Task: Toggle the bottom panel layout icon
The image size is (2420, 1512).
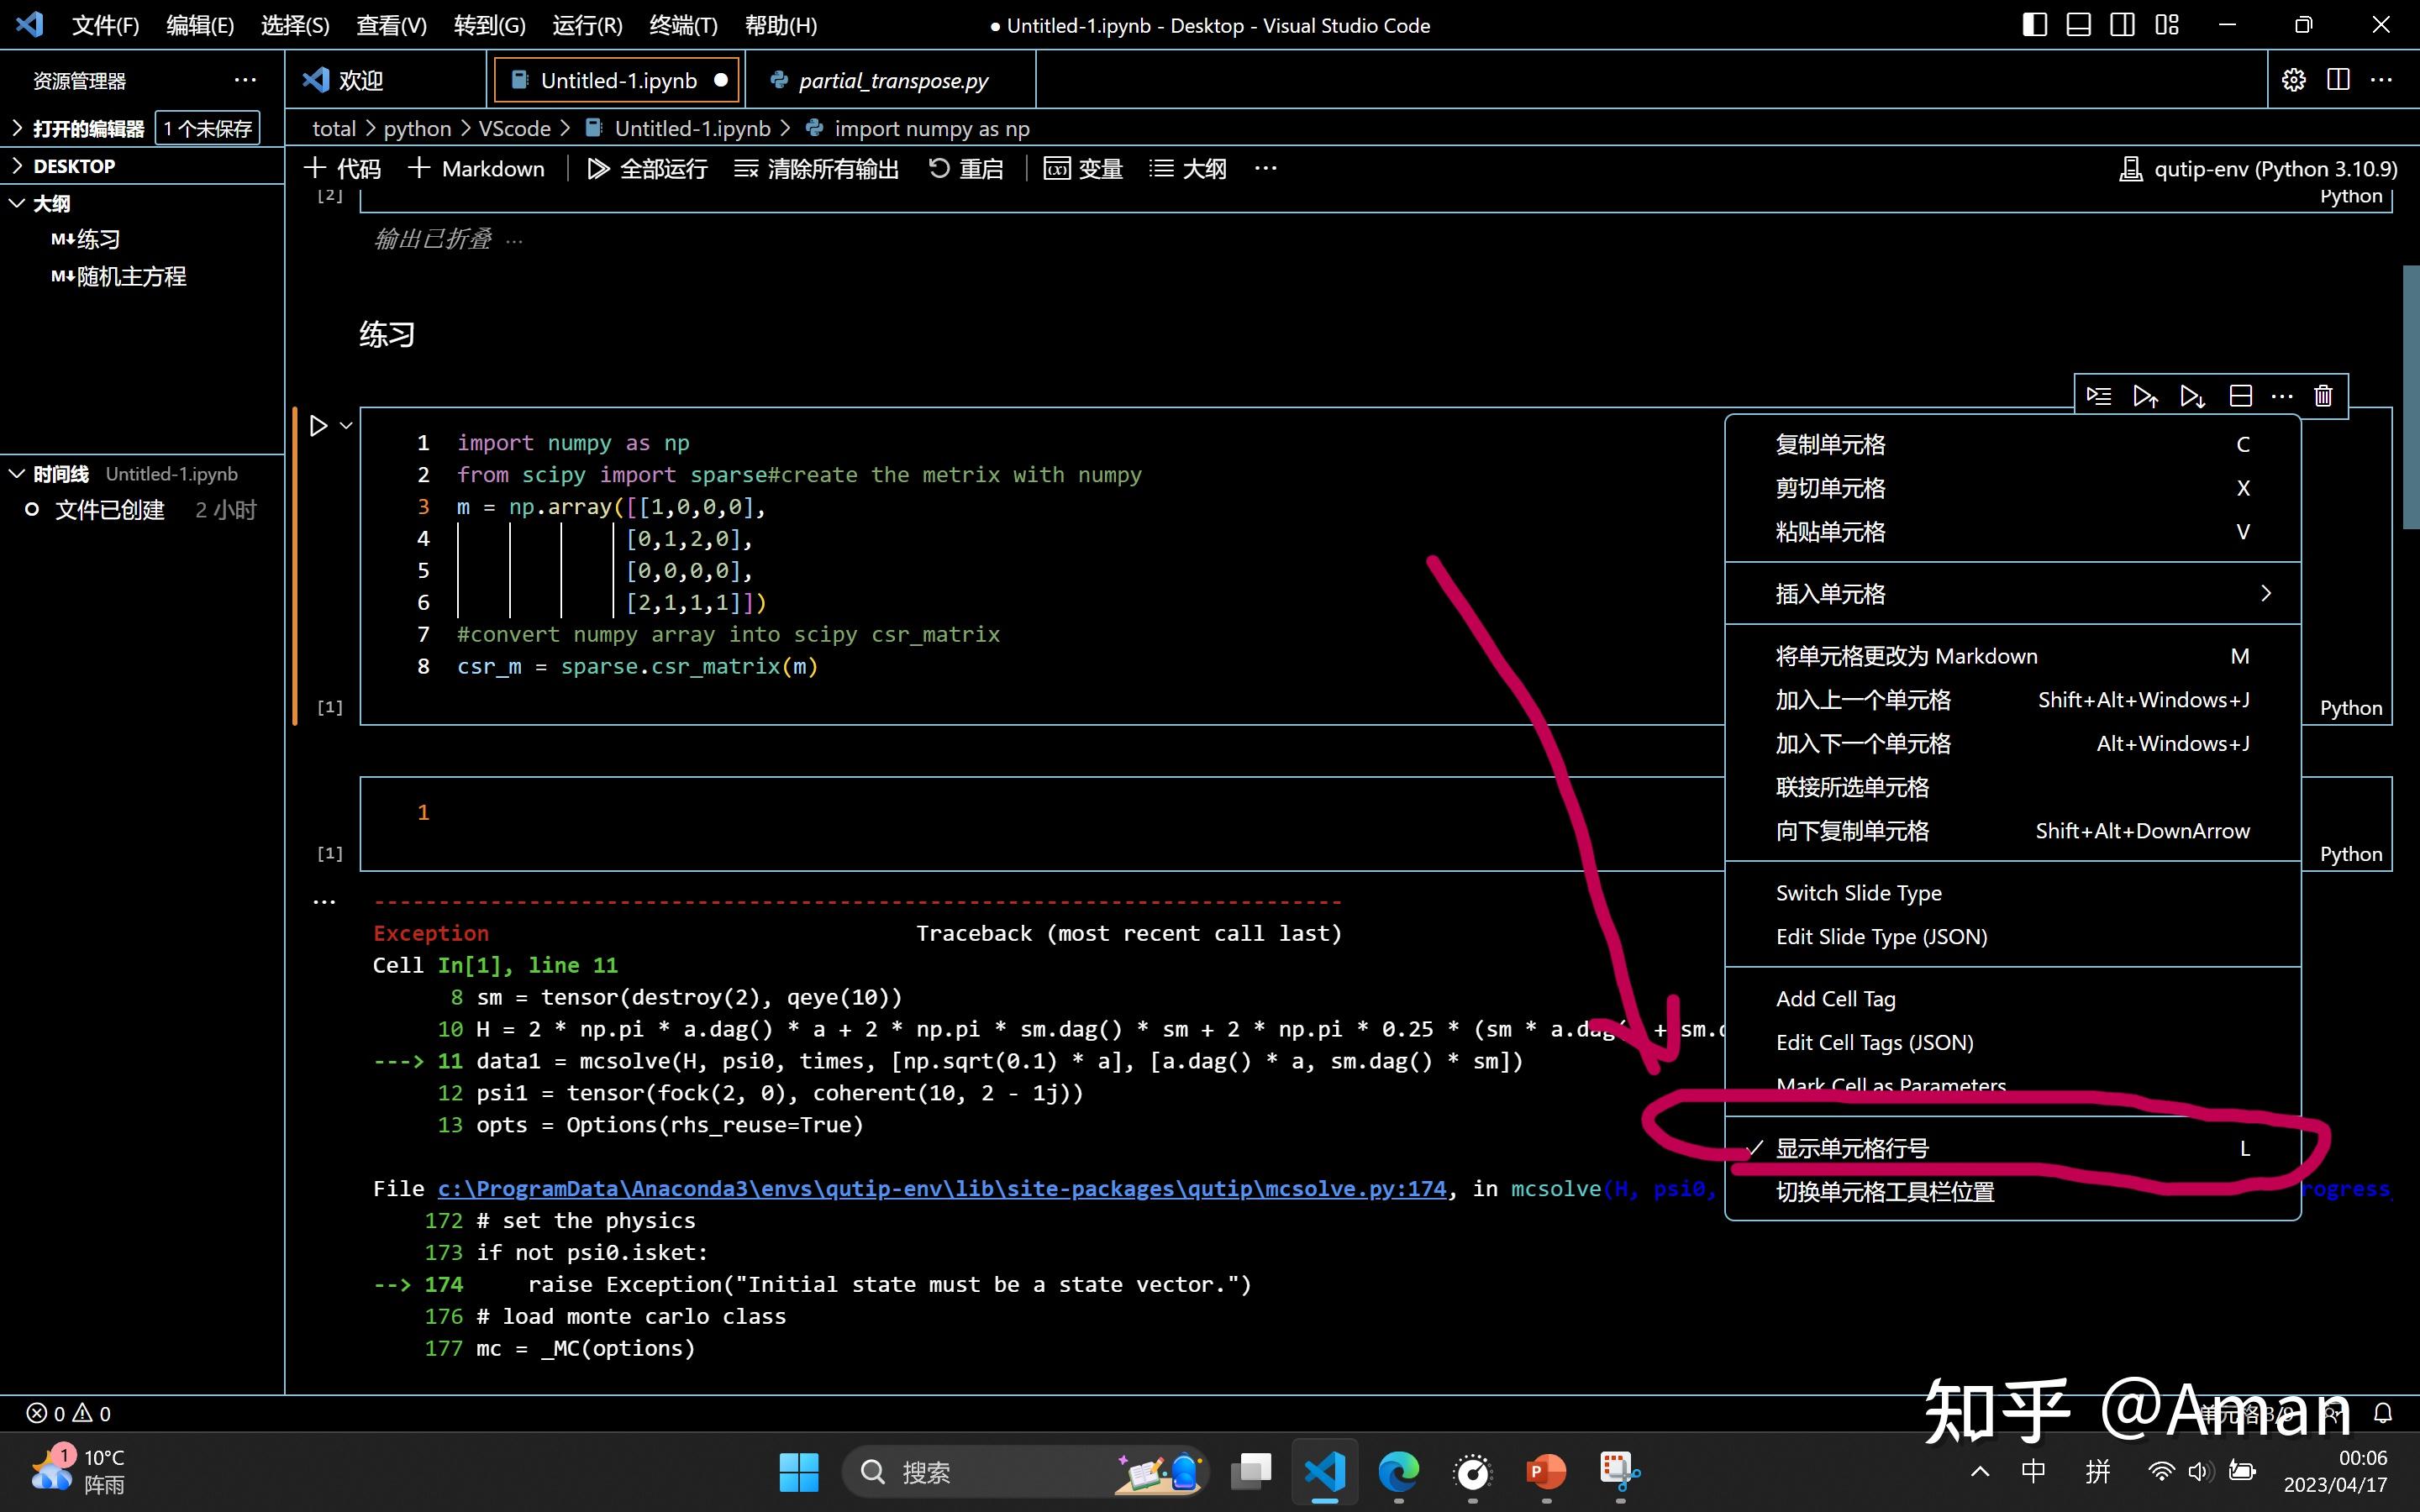Action: (2079, 24)
